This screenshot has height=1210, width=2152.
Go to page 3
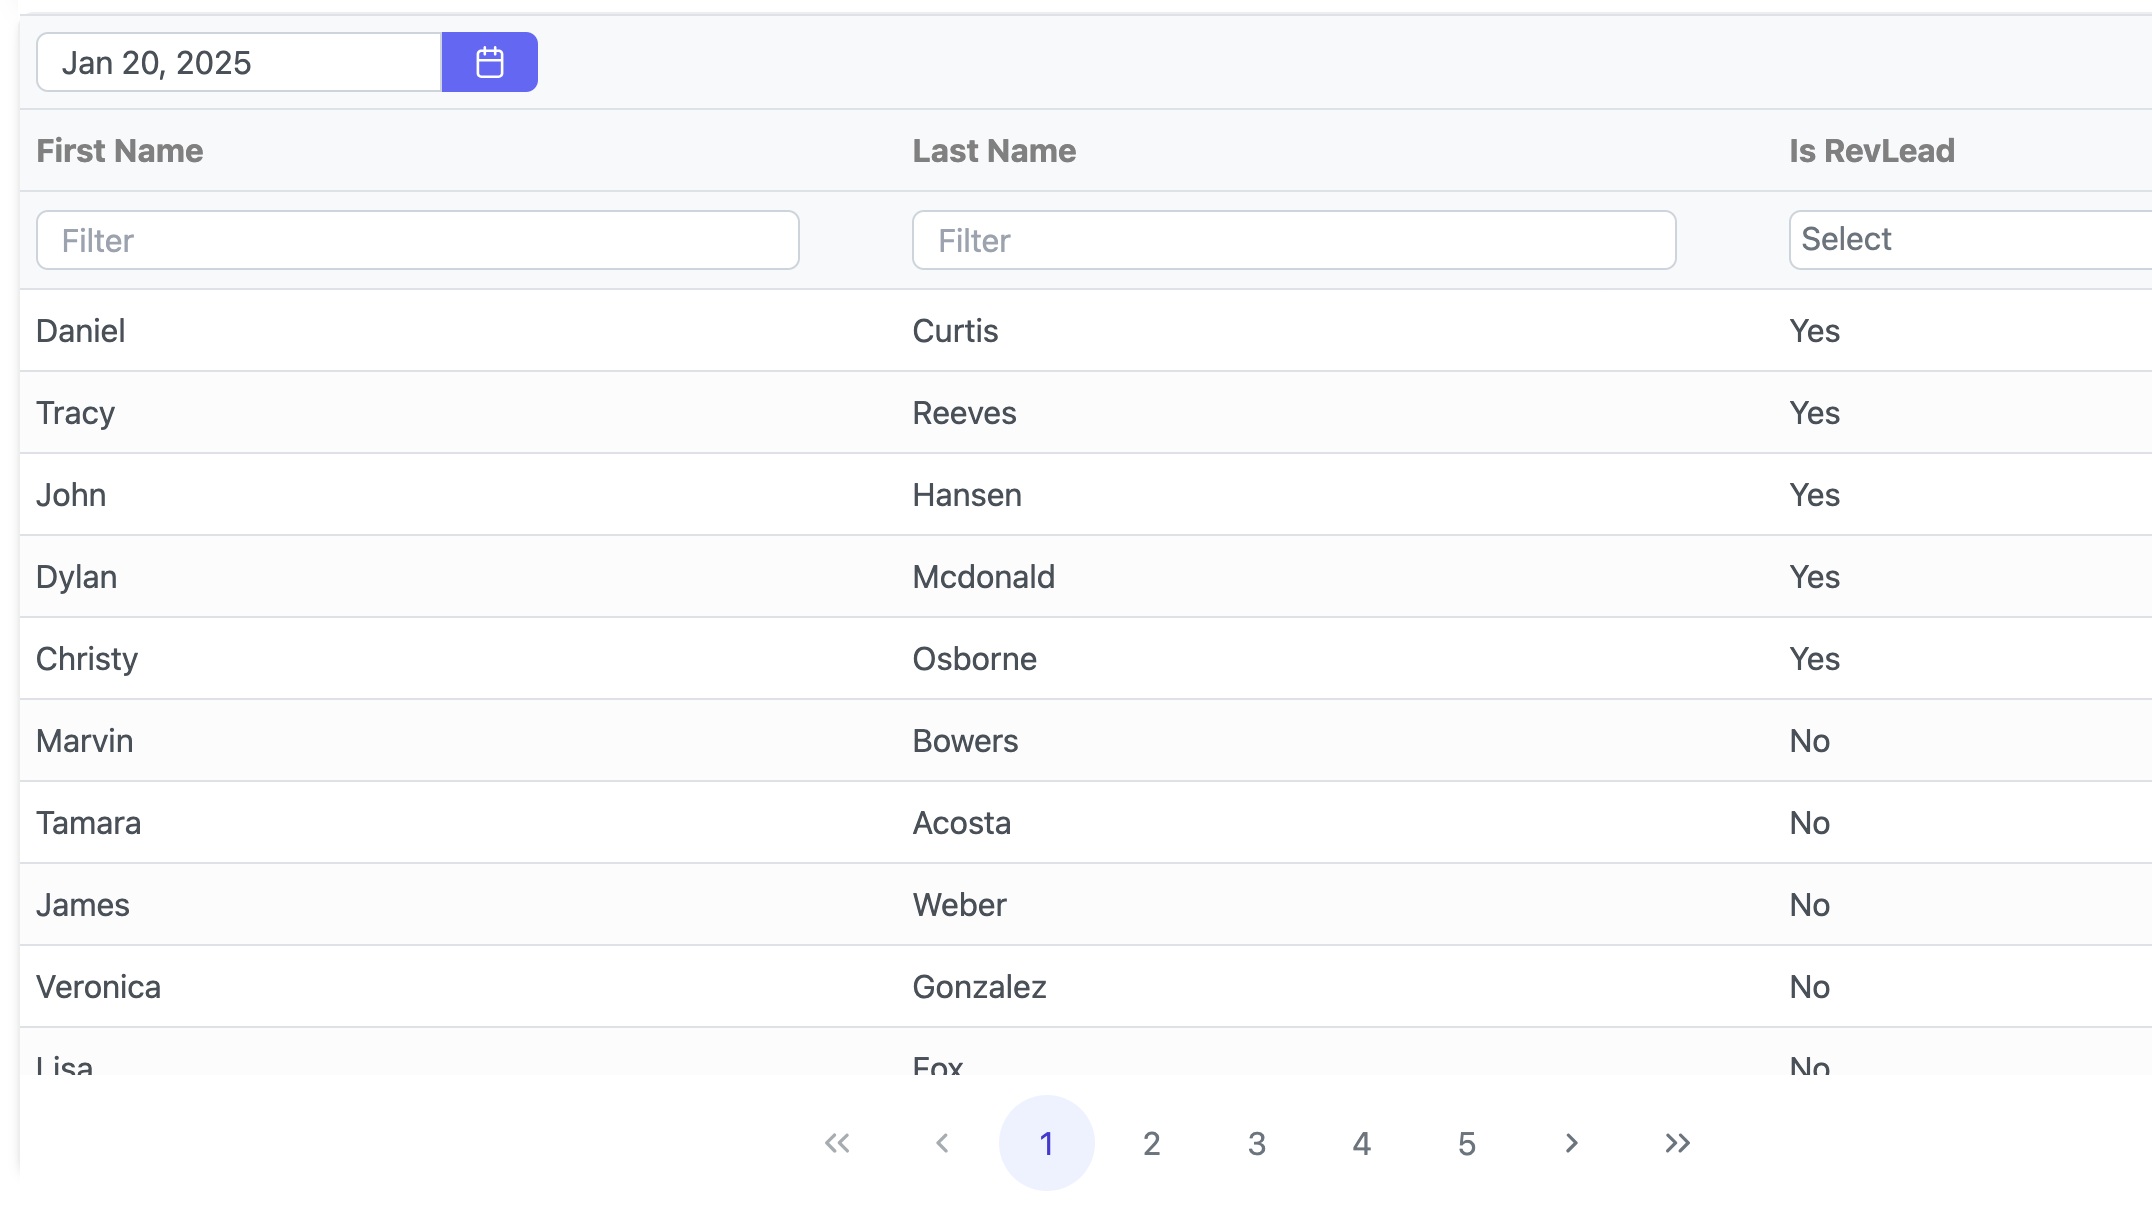tap(1257, 1143)
